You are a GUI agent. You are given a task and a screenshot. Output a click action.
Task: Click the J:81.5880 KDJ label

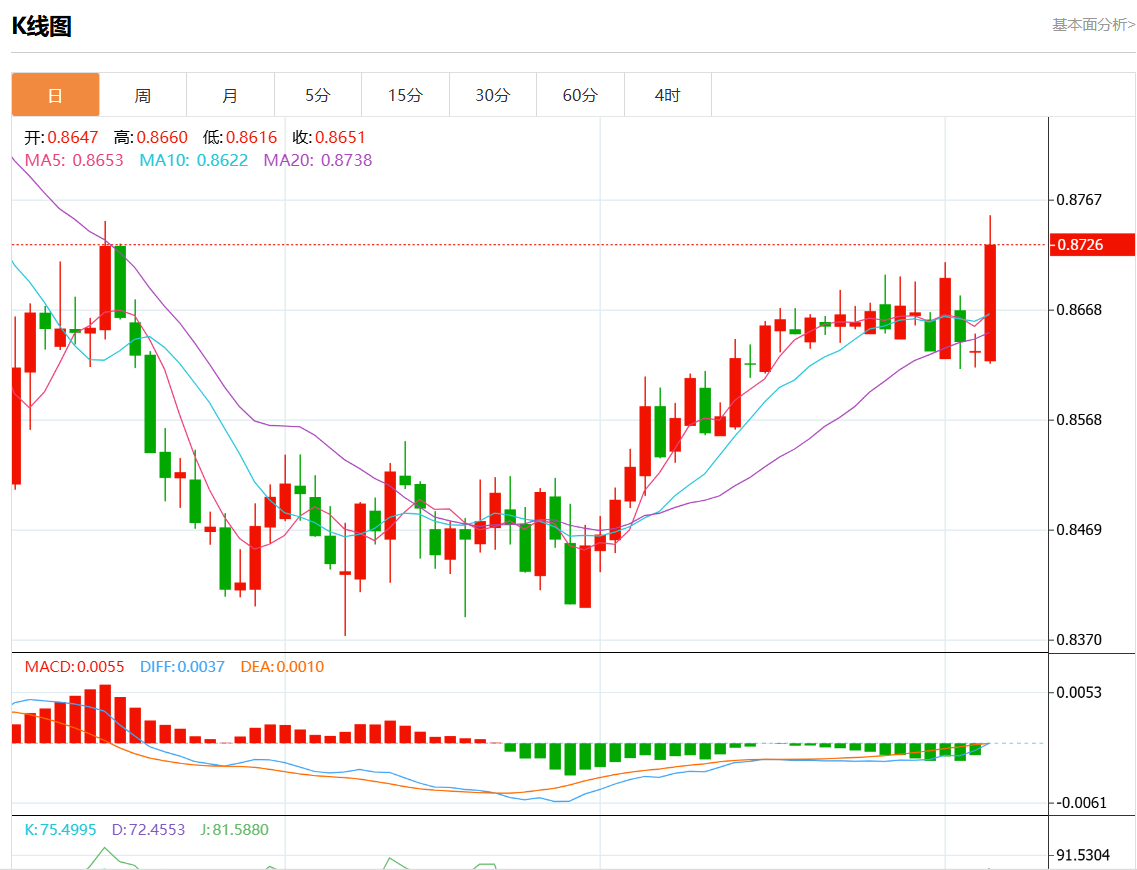tap(234, 829)
